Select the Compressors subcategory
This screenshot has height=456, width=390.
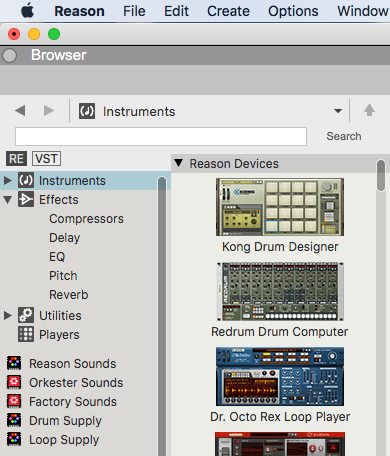86,219
